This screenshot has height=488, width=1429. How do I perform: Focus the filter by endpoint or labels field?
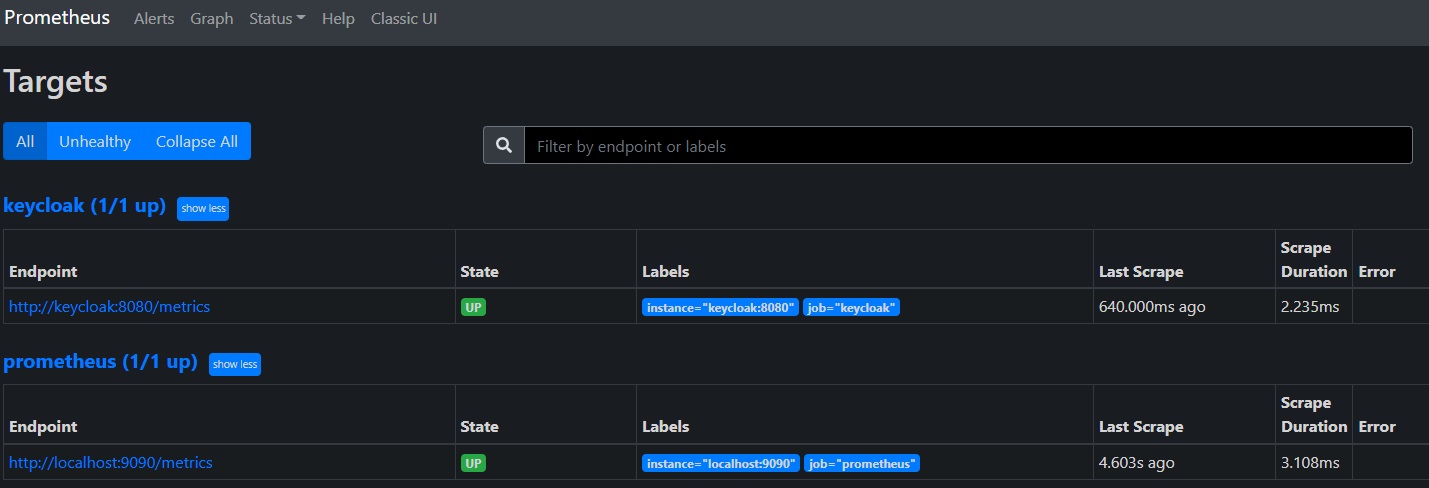[x=968, y=145]
